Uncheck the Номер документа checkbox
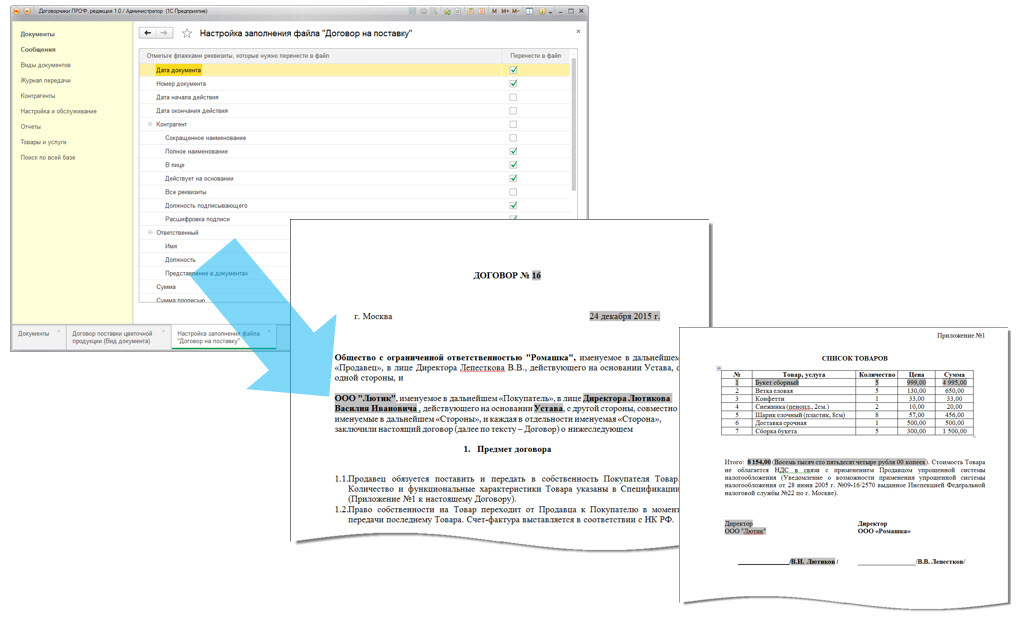 [x=513, y=84]
